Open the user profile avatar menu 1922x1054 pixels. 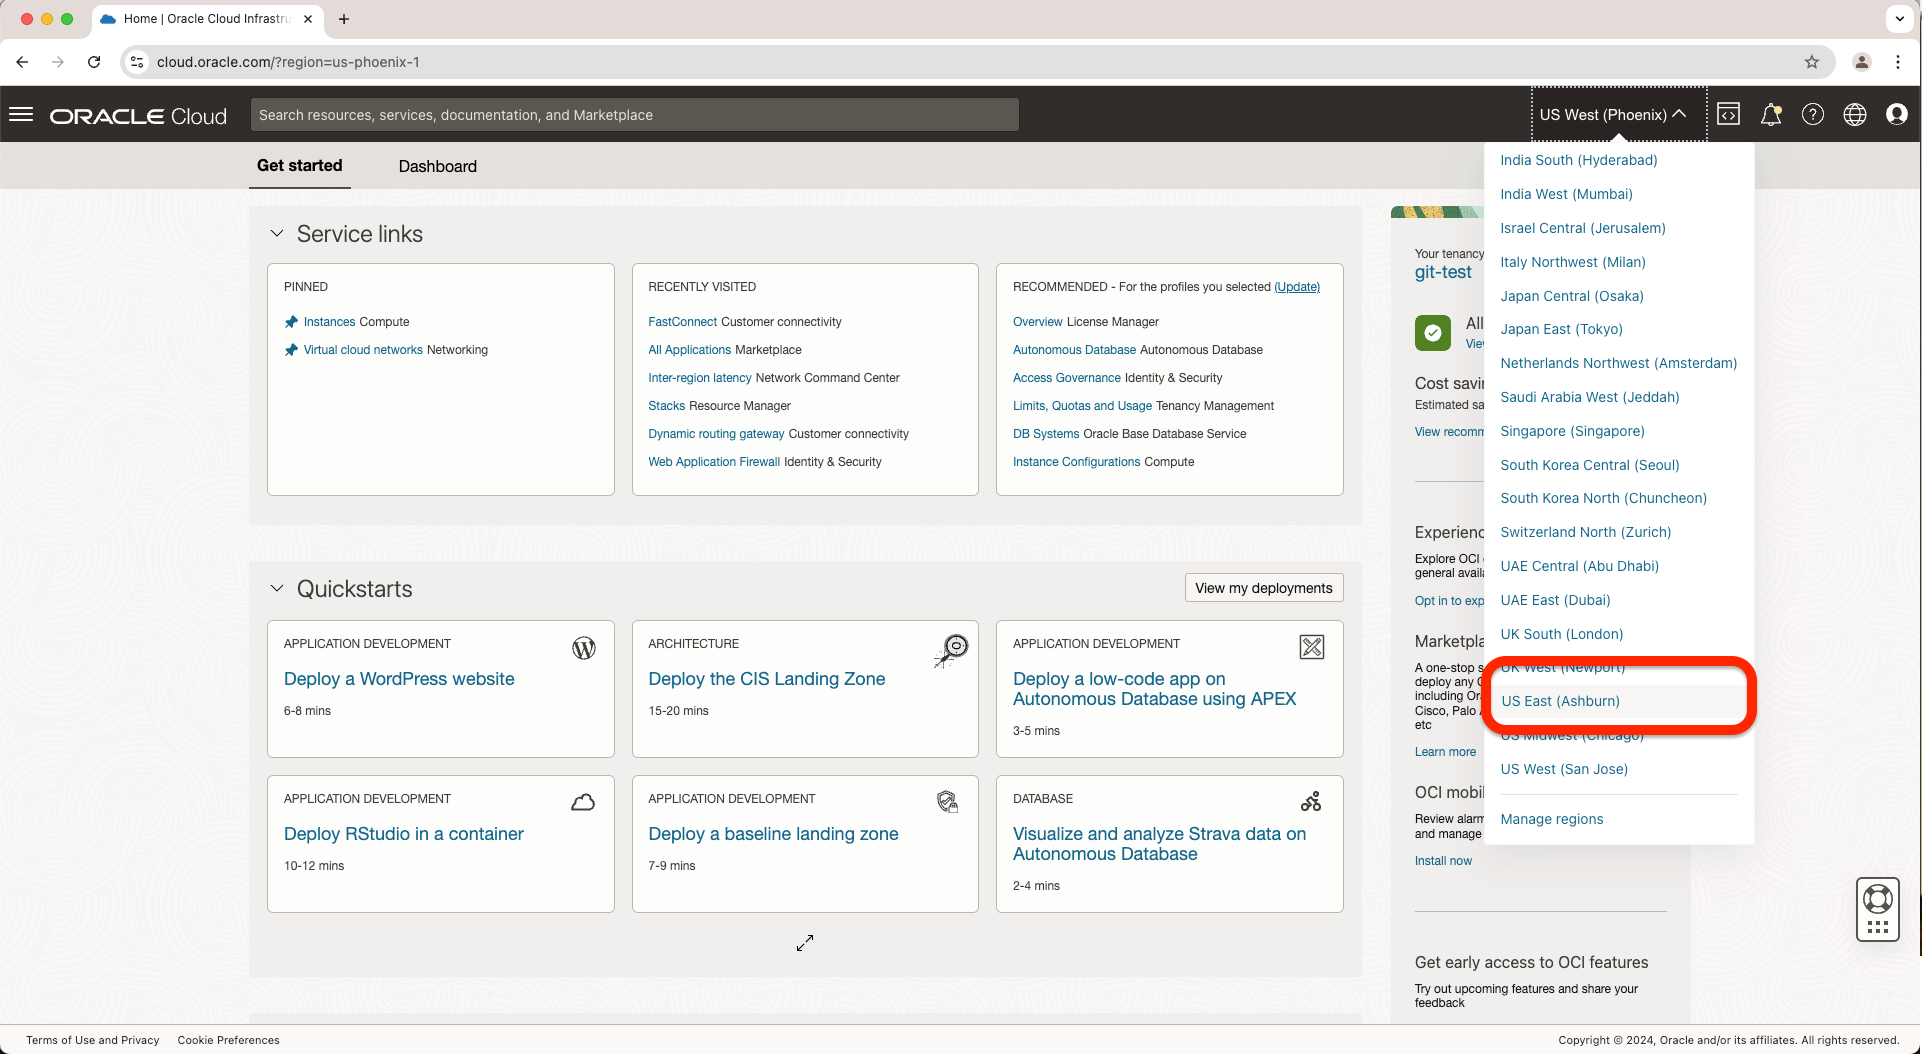(x=1896, y=115)
